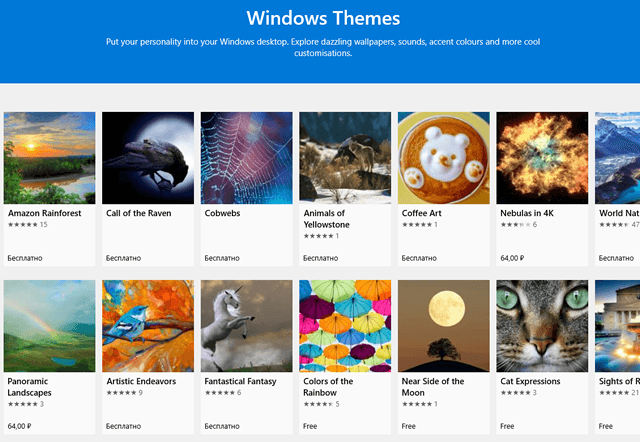Click Free under Near Side of the Moon
640x442 pixels.
(409, 426)
